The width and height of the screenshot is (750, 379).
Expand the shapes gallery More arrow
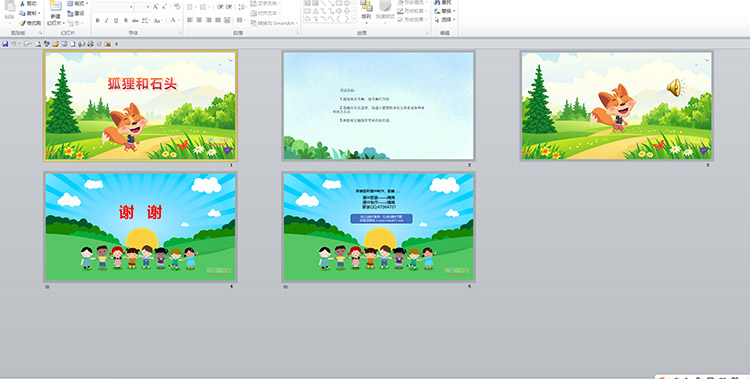[x=354, y=19]
